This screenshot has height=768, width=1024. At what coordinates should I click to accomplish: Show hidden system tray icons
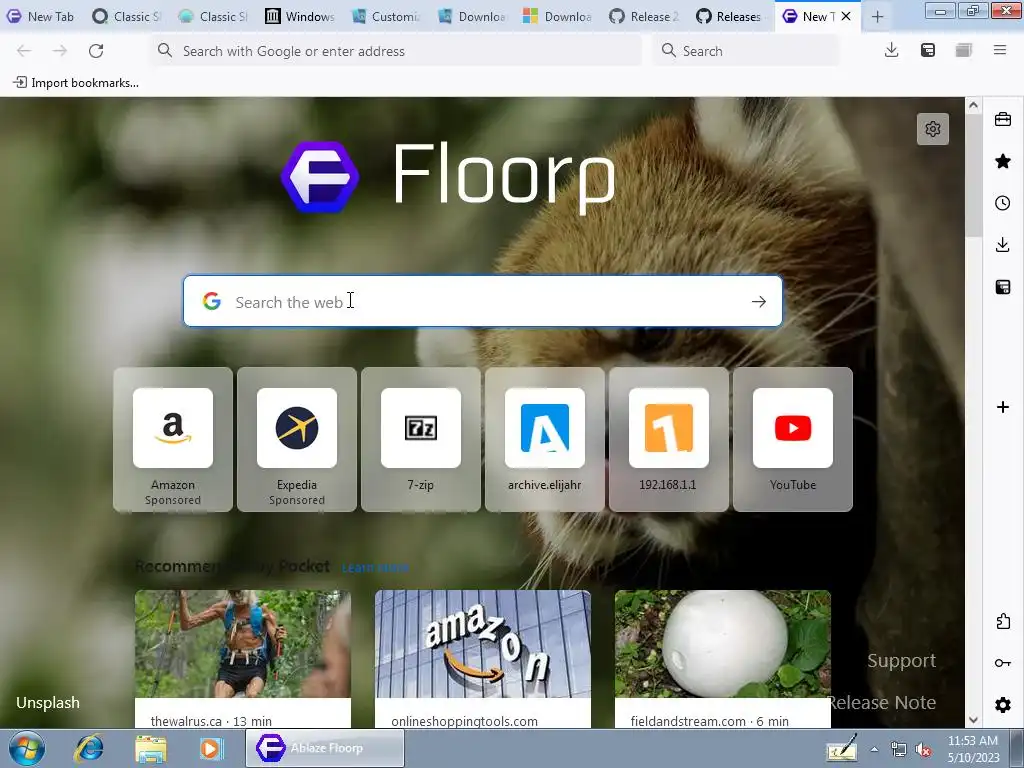coord(874,749)
